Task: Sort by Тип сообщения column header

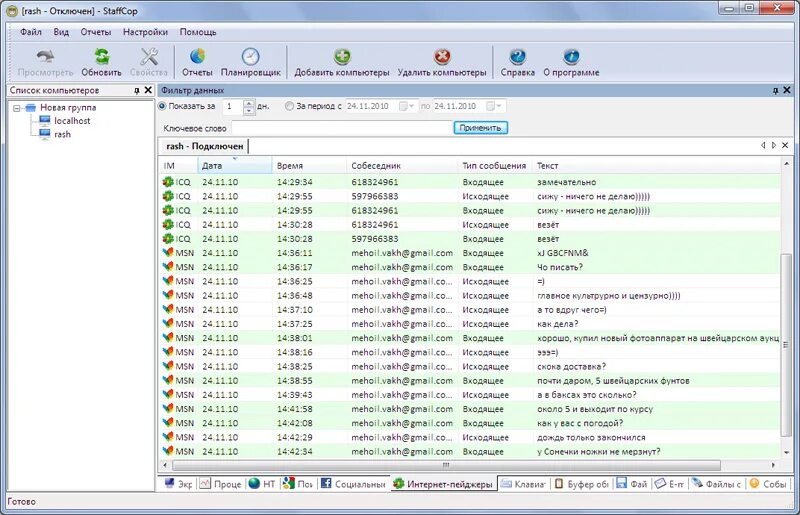Action: click(x=494, y=166)
